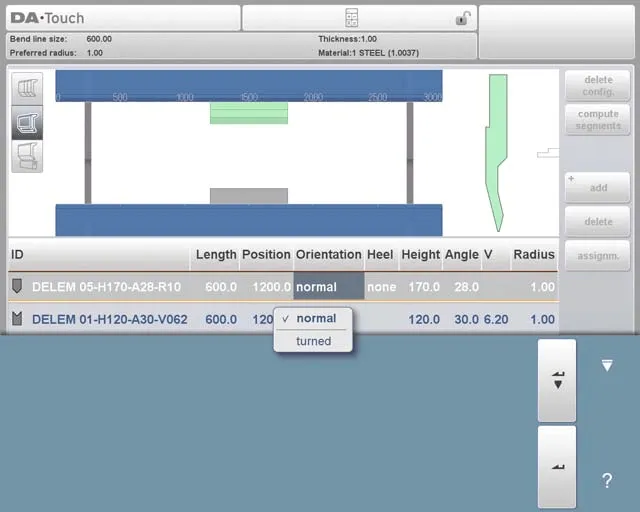Open the Orientation cell of punch row
Viewport: 640px width, 512px height.
[x=328, y=286]
